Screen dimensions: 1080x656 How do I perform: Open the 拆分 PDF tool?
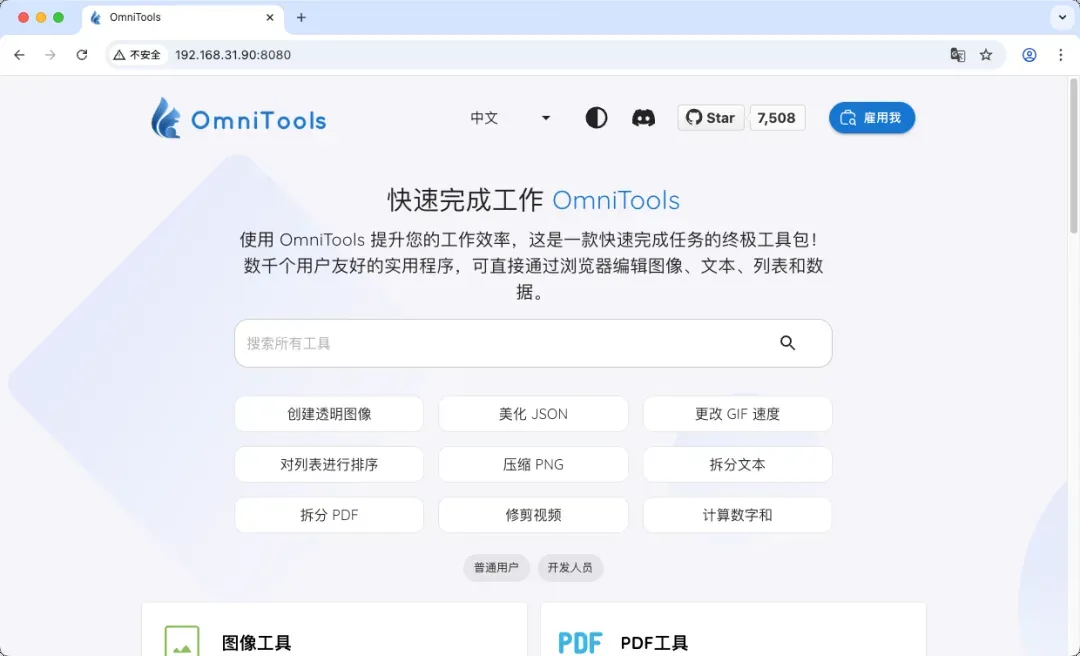(x=329, y=515)
